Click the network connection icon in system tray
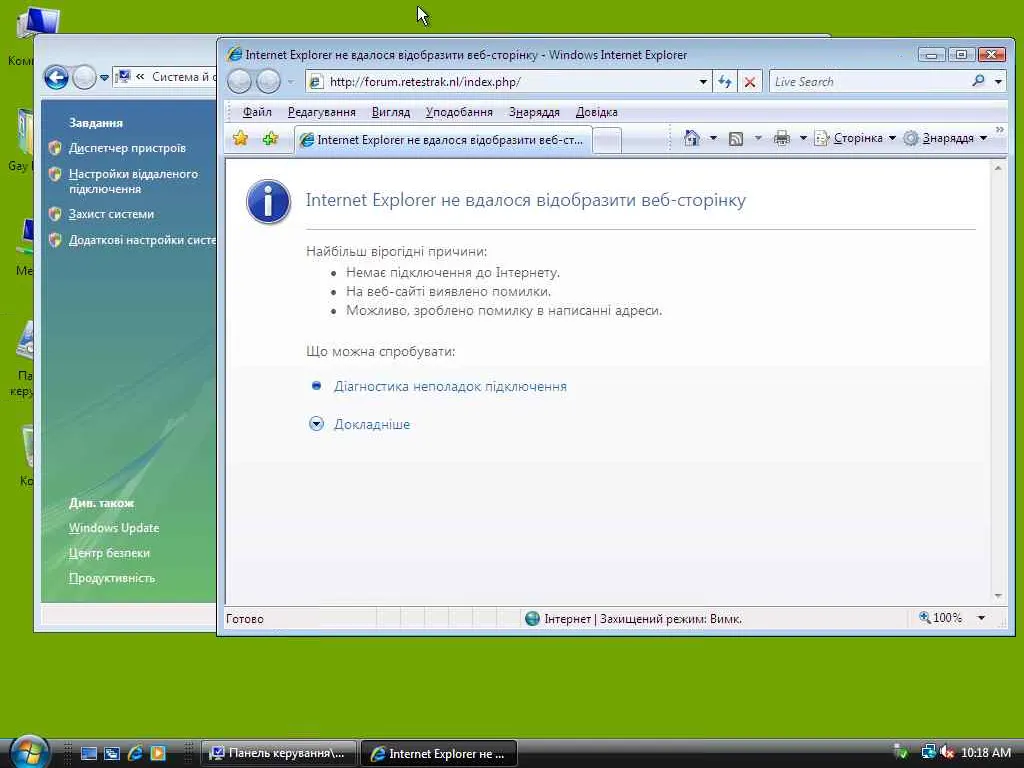Image resolution: width=1024 pixels, height=768 pixels. point(928,752)
